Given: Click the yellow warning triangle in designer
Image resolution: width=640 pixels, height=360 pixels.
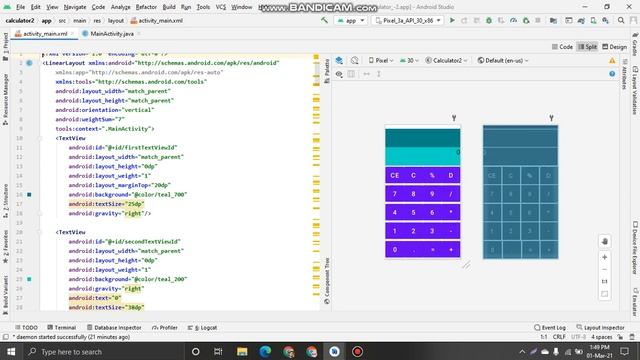Looking at the screenshot, I should [x=612, y=60].
